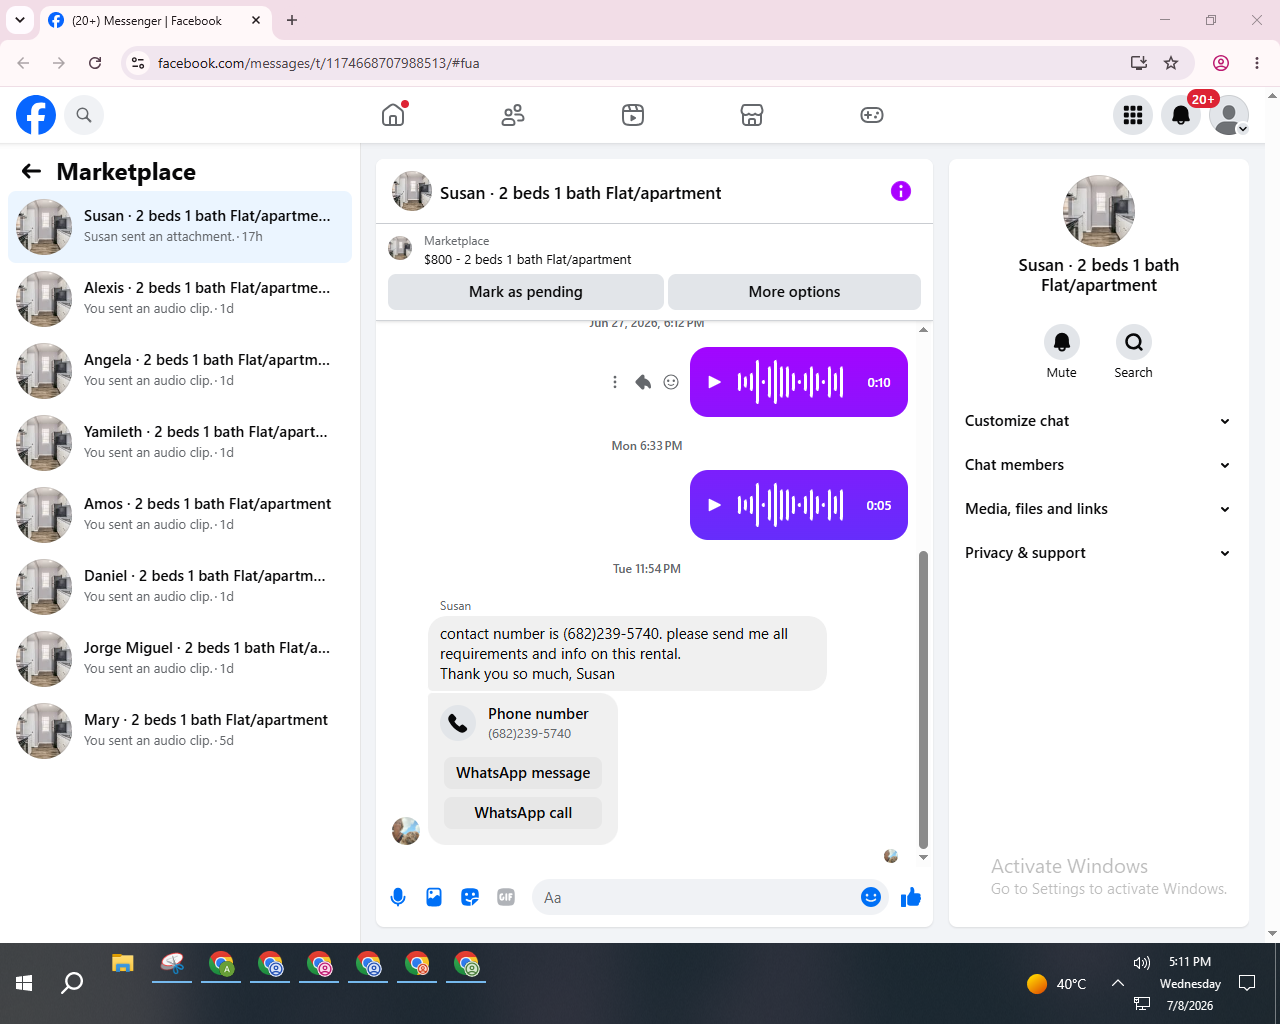Go to the Home feed icon
Viewport: 1280px width, 1024px height.
[x=393, y=115]
